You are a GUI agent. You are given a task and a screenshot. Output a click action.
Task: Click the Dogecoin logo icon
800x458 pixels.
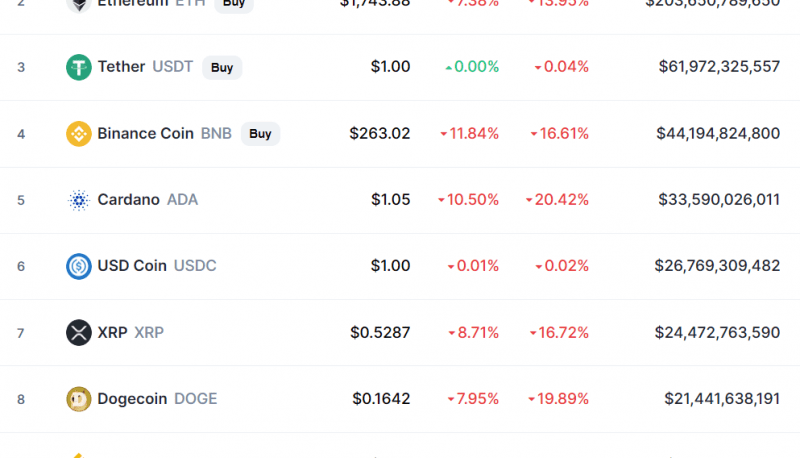click(79, 399)
